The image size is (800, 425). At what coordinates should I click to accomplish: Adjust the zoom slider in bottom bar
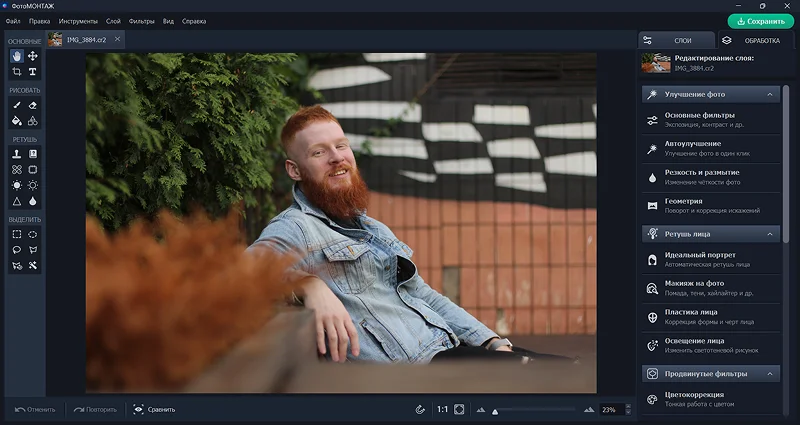click(494, 410)
